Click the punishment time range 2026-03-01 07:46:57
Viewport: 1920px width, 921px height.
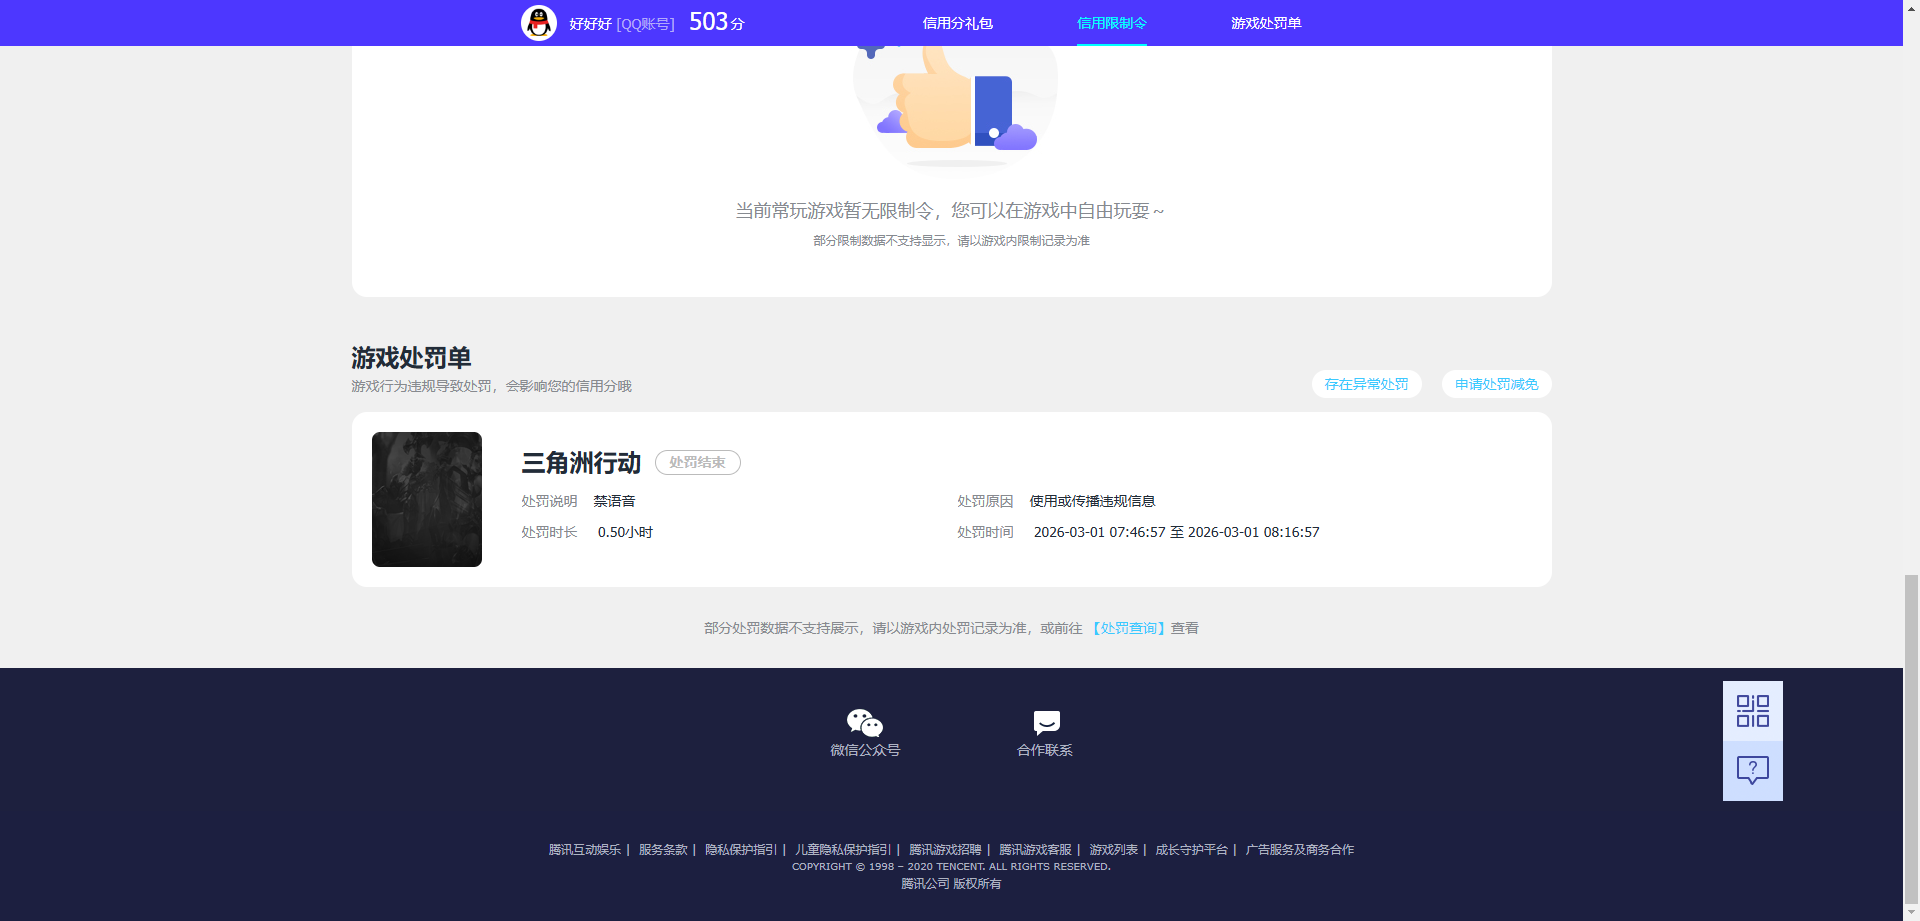pyautogui.click(x=1176, y=532)
